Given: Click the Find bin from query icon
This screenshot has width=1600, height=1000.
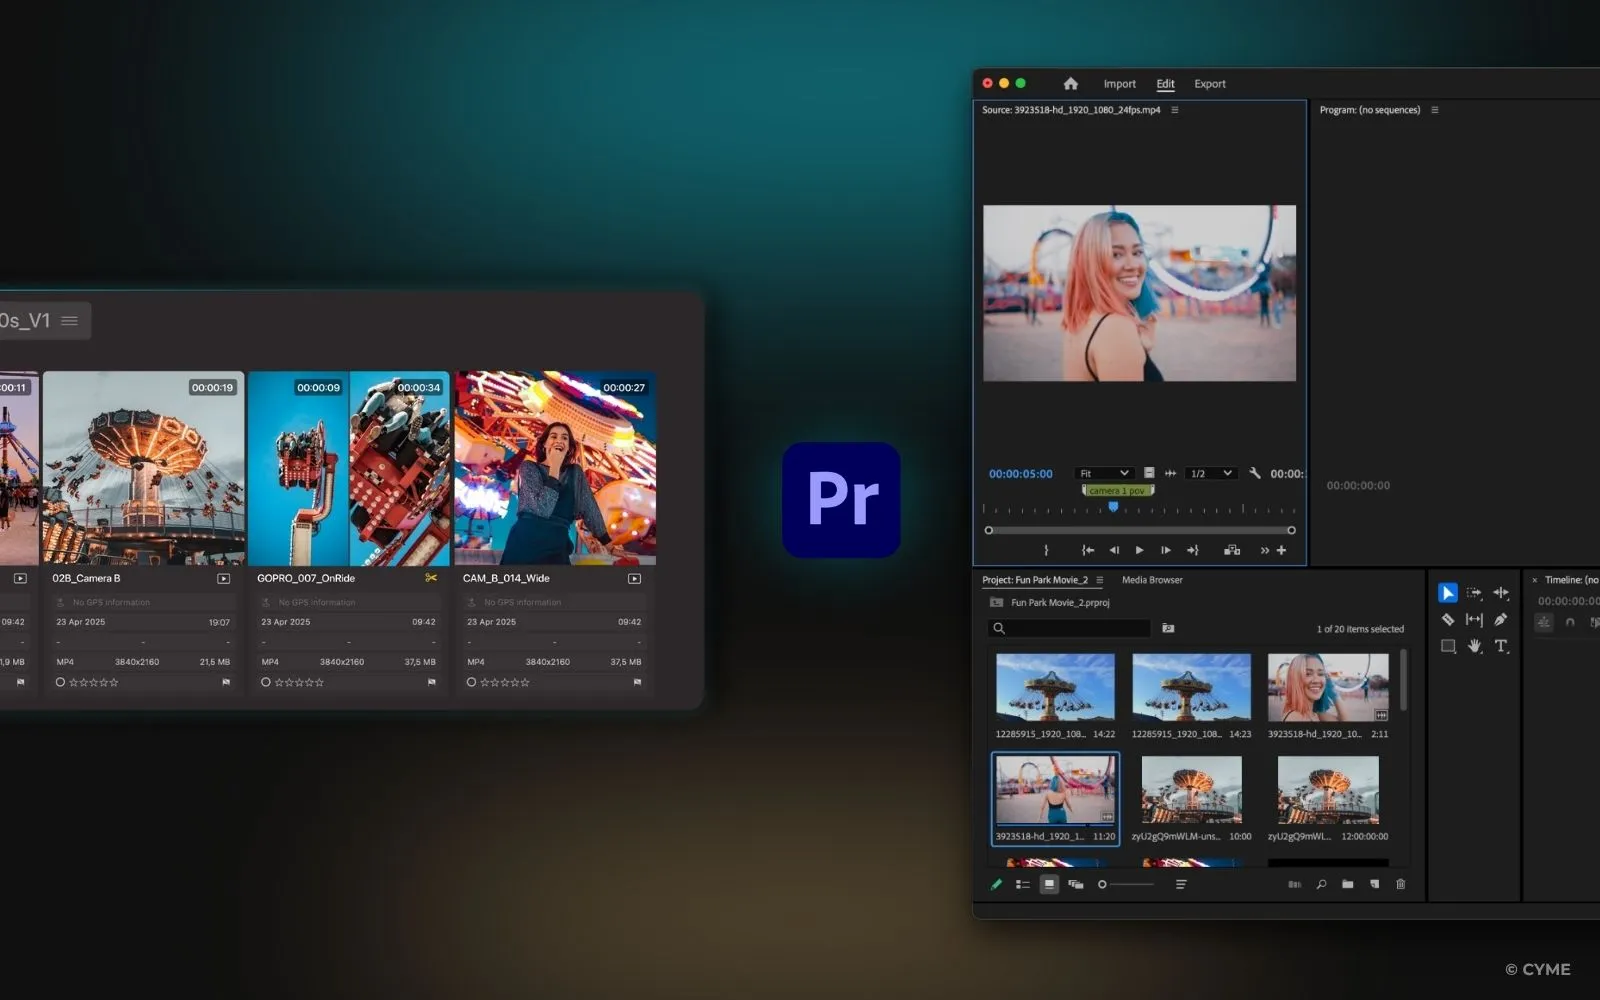Looking at the screenshot, I should pyautogui.click(x=1168, y=628).
